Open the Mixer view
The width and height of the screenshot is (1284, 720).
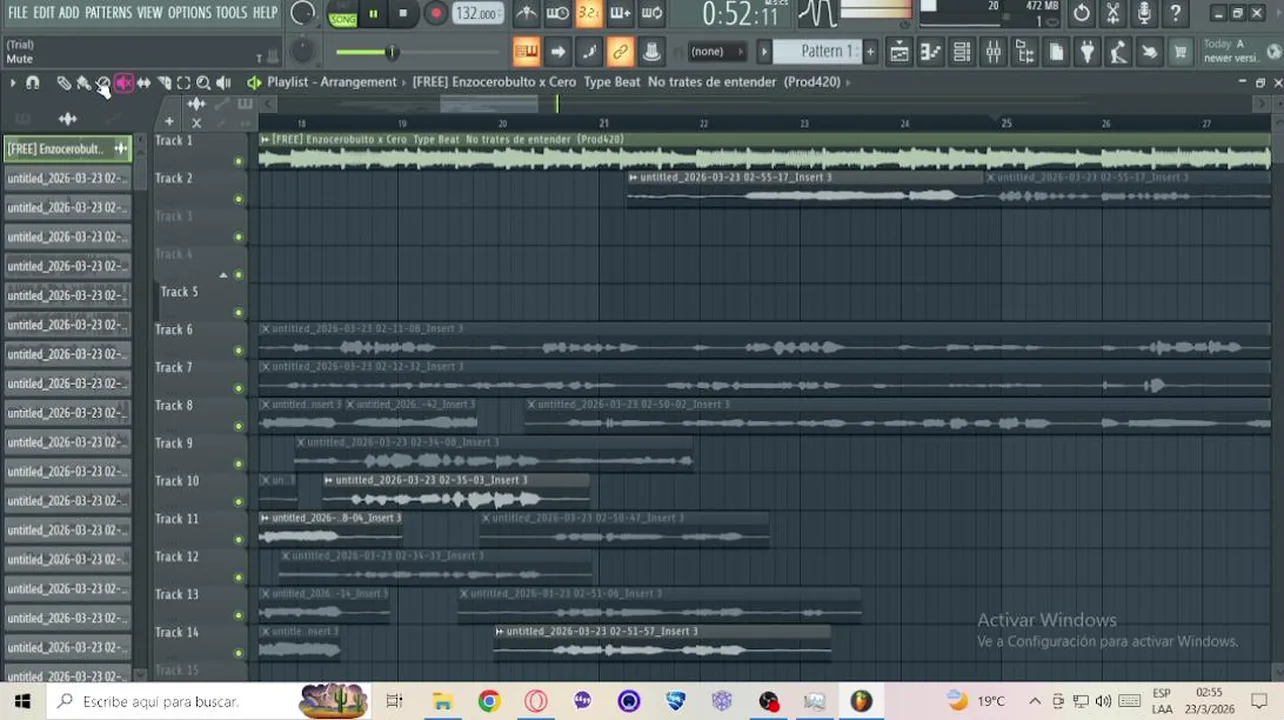994,52
